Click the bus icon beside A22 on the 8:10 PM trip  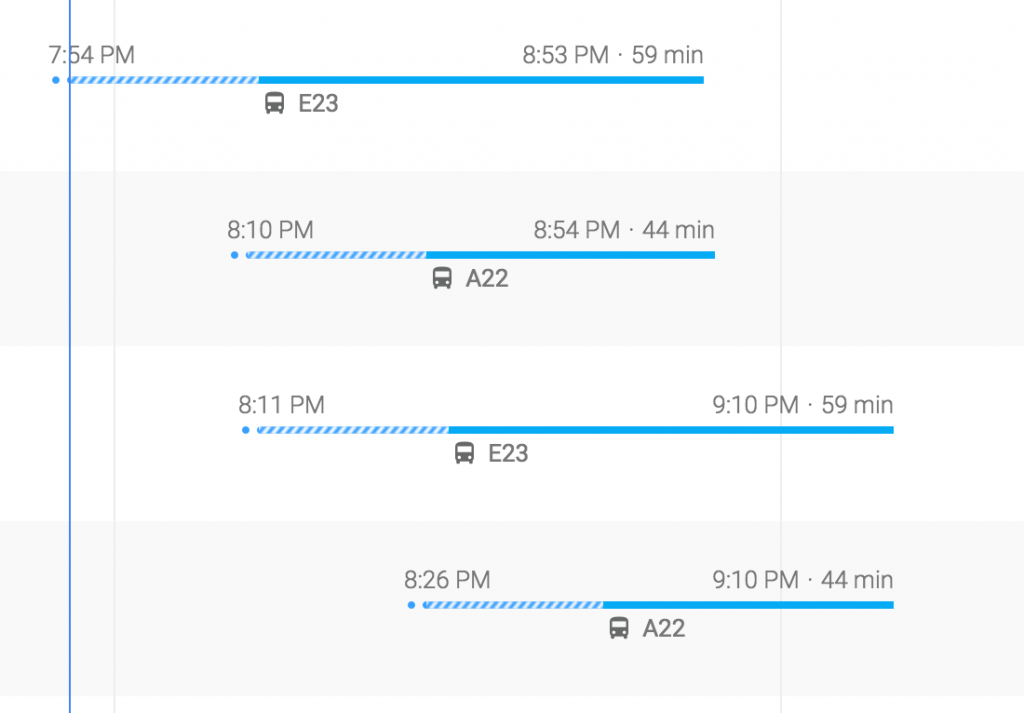click(442, 278)
